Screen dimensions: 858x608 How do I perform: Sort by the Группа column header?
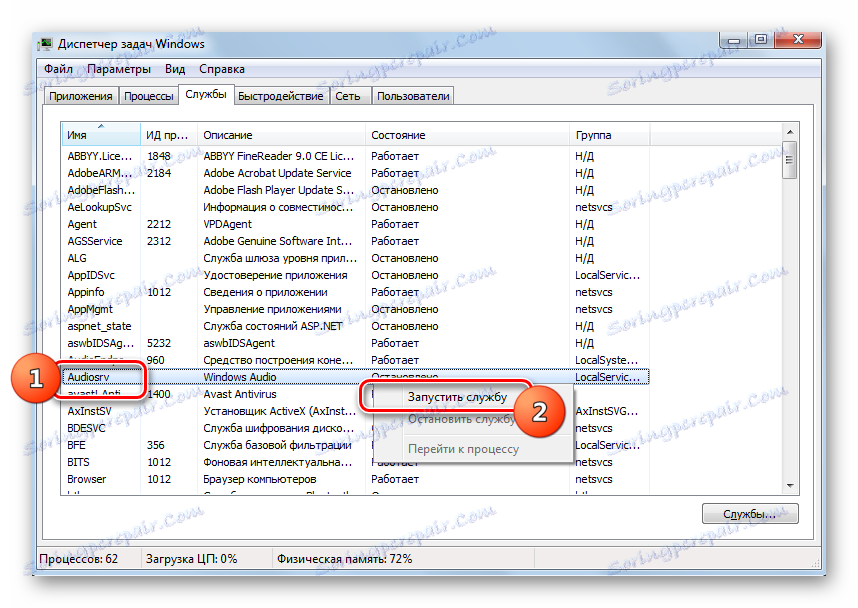609,135
